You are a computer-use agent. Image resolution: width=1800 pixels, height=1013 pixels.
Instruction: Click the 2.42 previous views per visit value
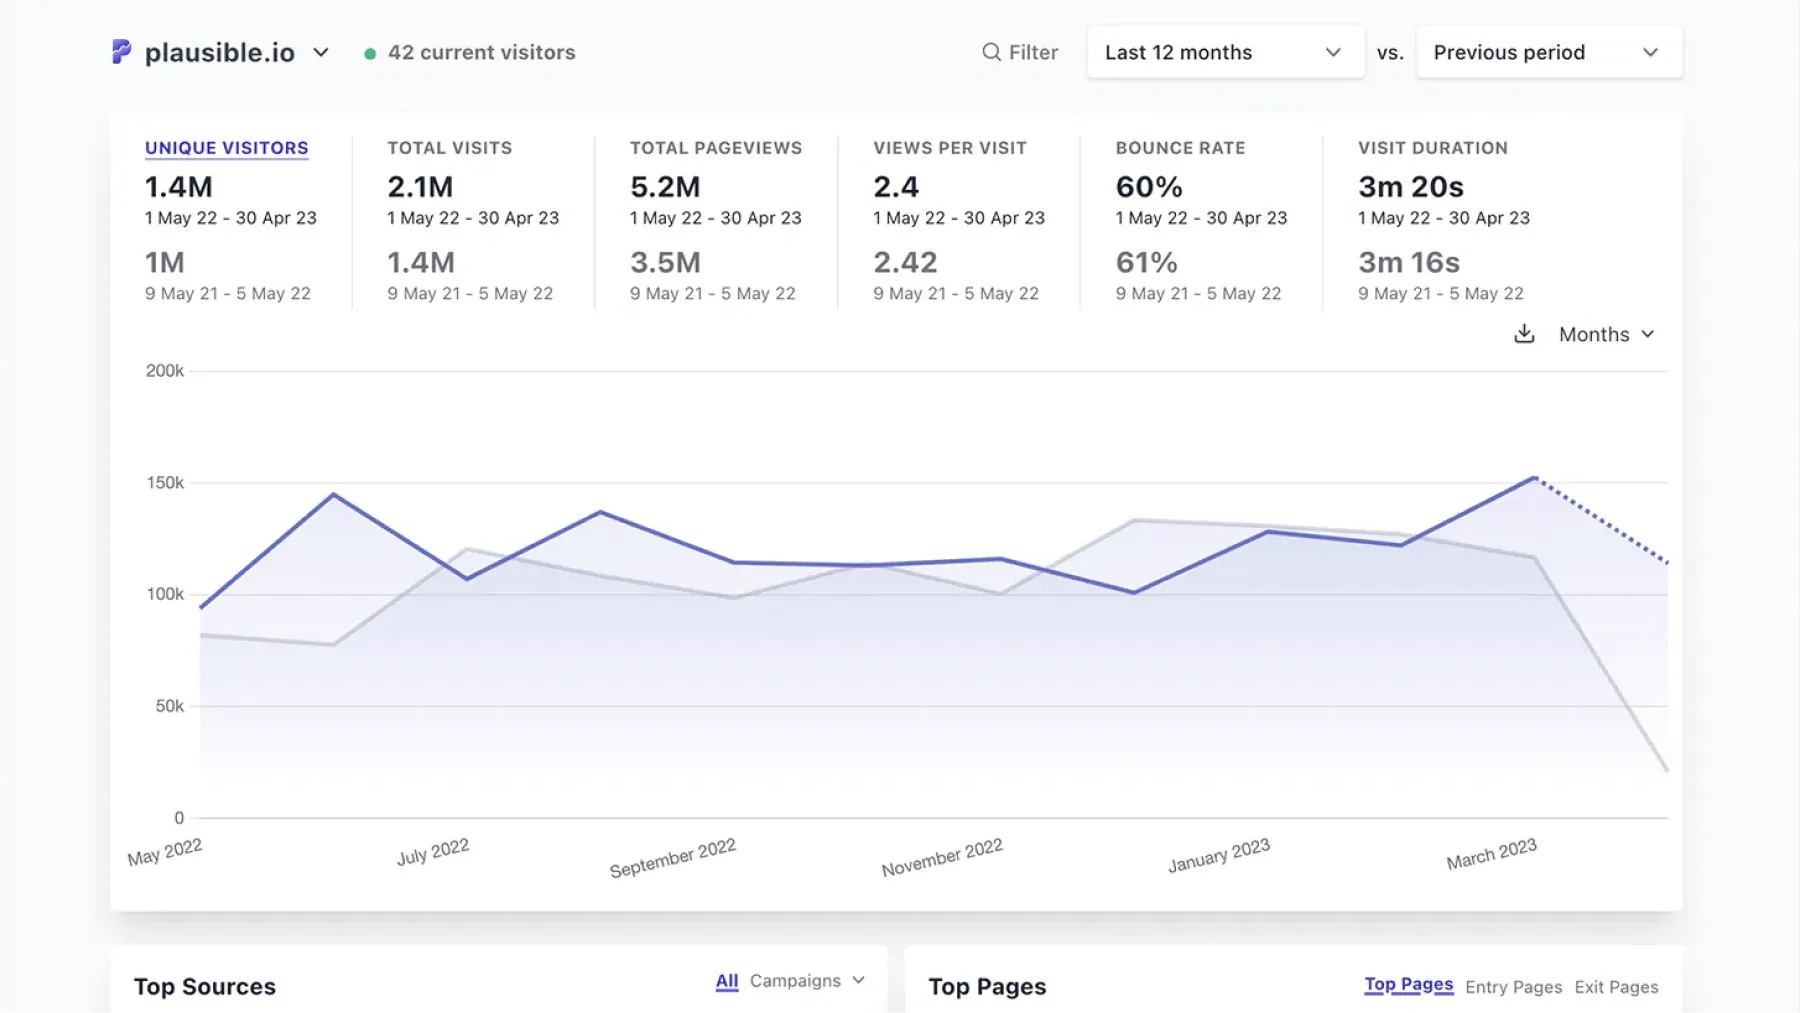[x=905, y=262]
